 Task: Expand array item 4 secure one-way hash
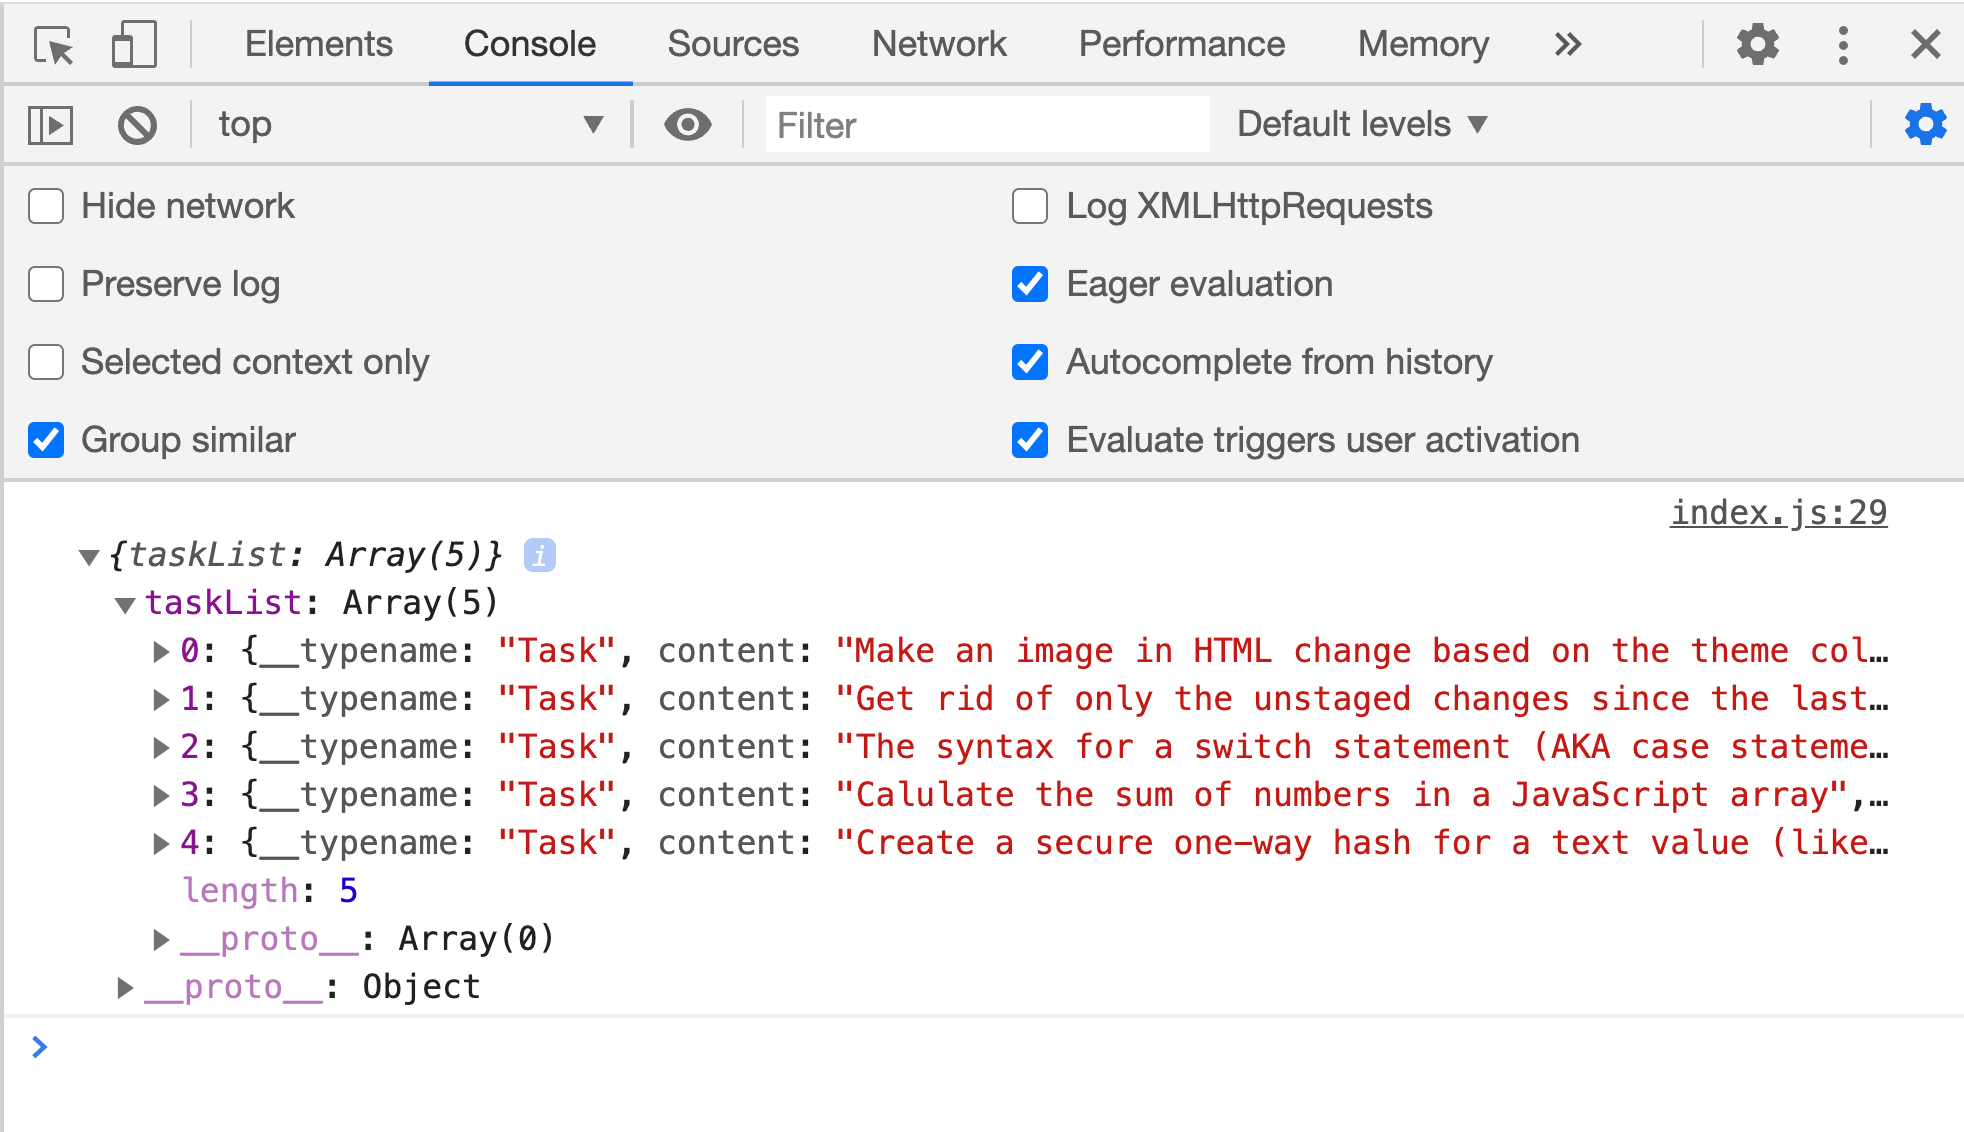161,844
